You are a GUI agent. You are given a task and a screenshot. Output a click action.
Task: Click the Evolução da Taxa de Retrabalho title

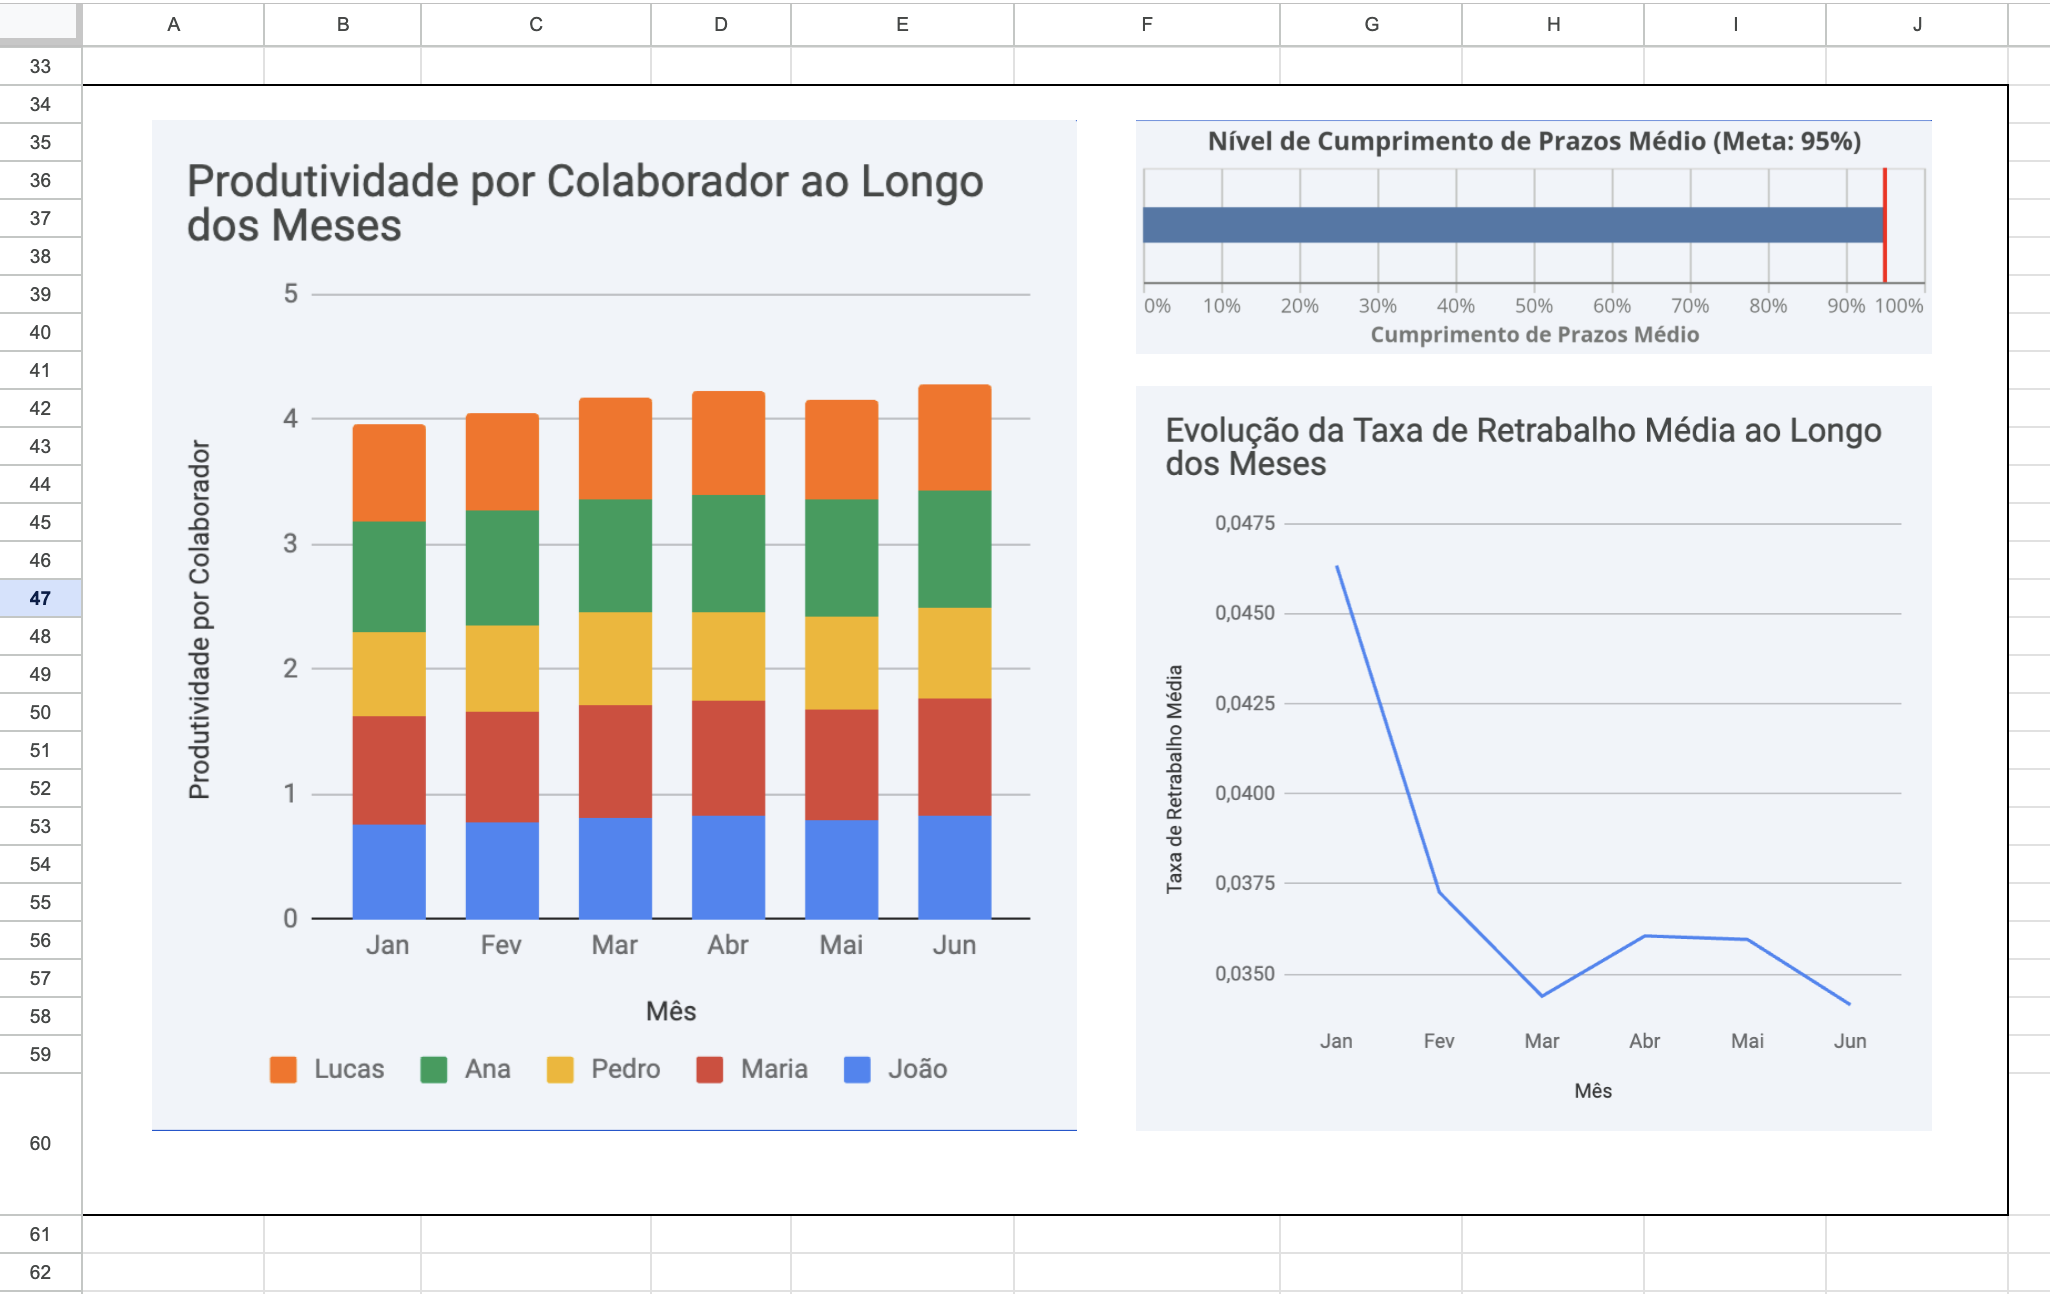[x=1522, y=446]
